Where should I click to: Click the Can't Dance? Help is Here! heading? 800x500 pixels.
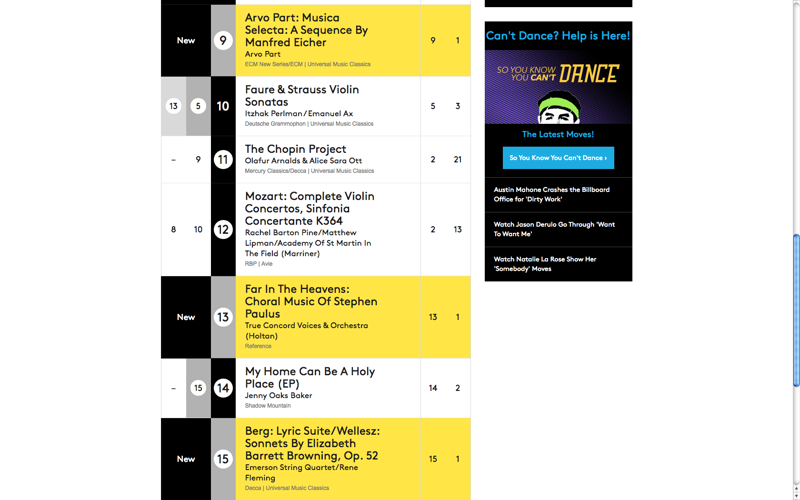(558, 36)
